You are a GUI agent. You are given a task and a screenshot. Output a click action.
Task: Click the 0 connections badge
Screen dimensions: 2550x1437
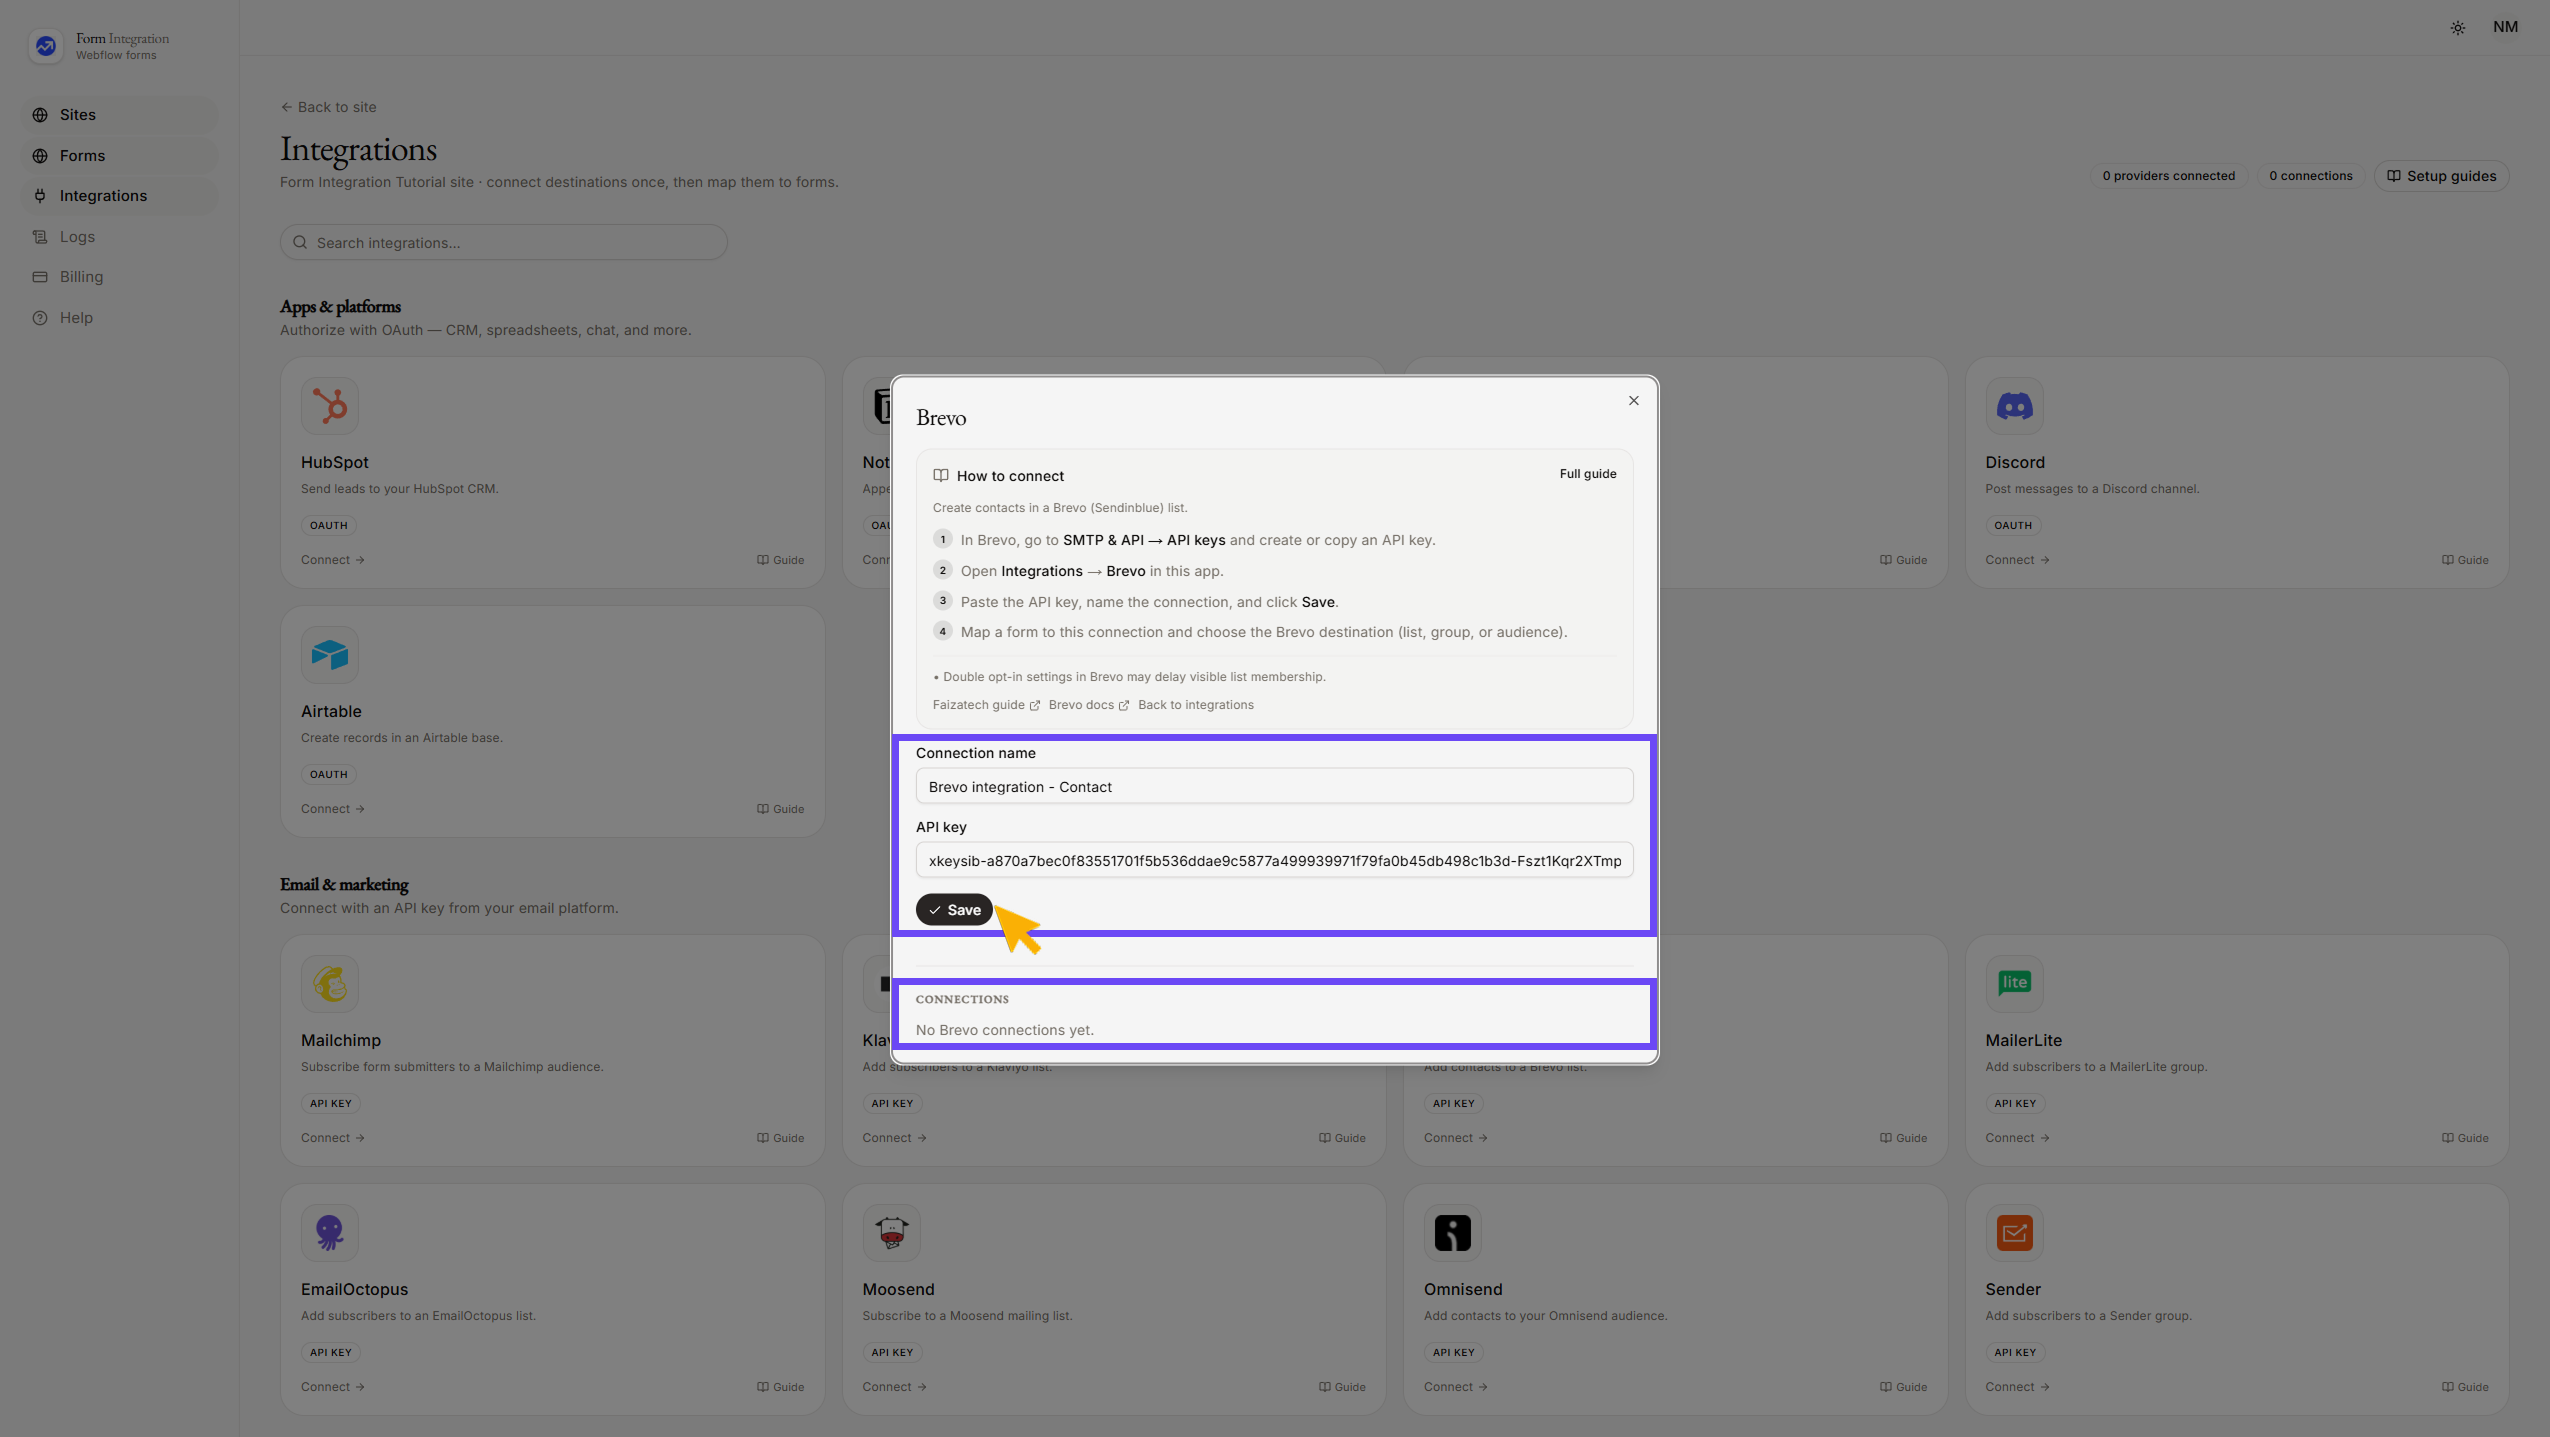click(x=2310, y=176)
